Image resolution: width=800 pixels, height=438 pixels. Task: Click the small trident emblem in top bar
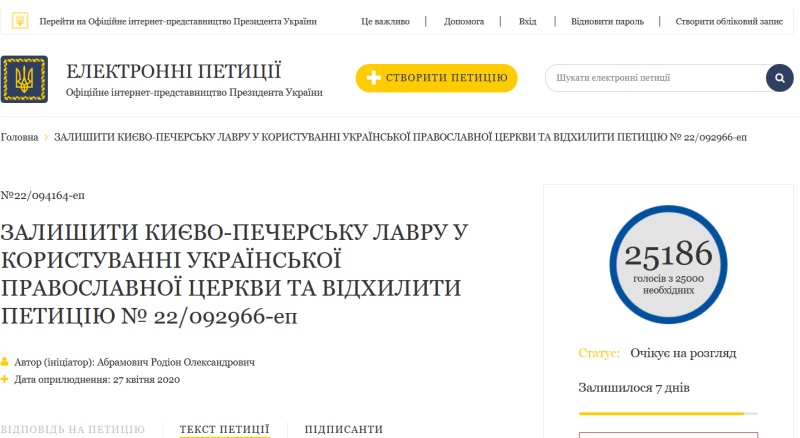tap(20, 21)
